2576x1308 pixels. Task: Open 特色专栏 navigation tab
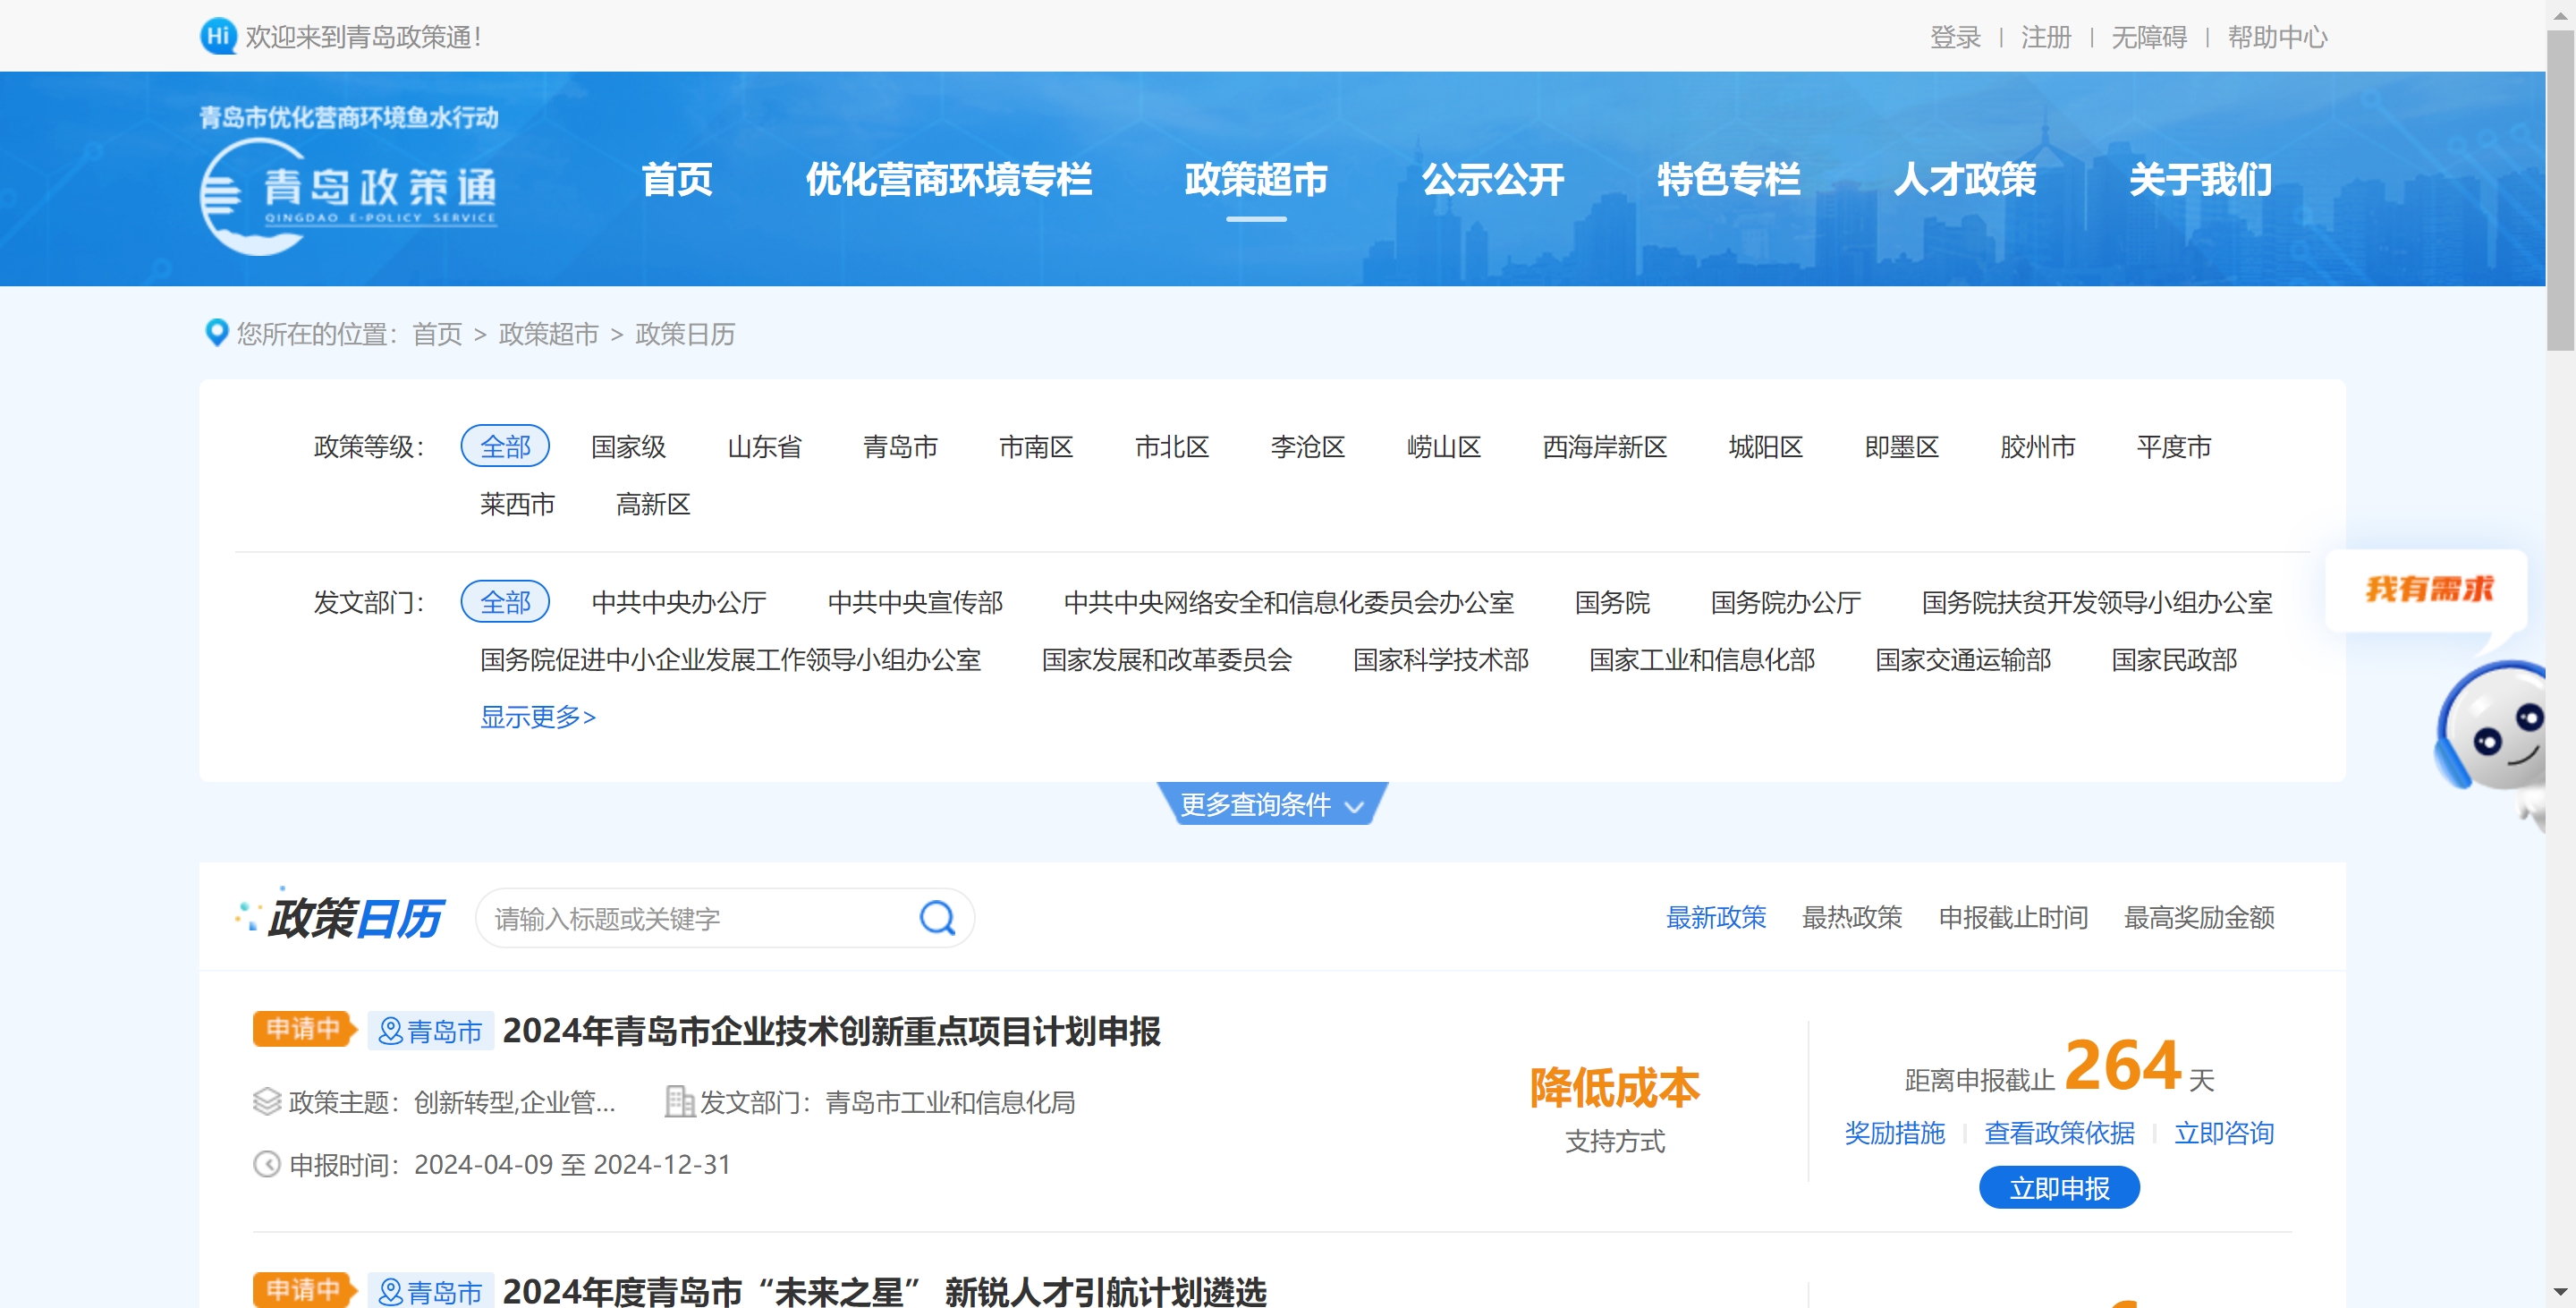(1728, 180)
